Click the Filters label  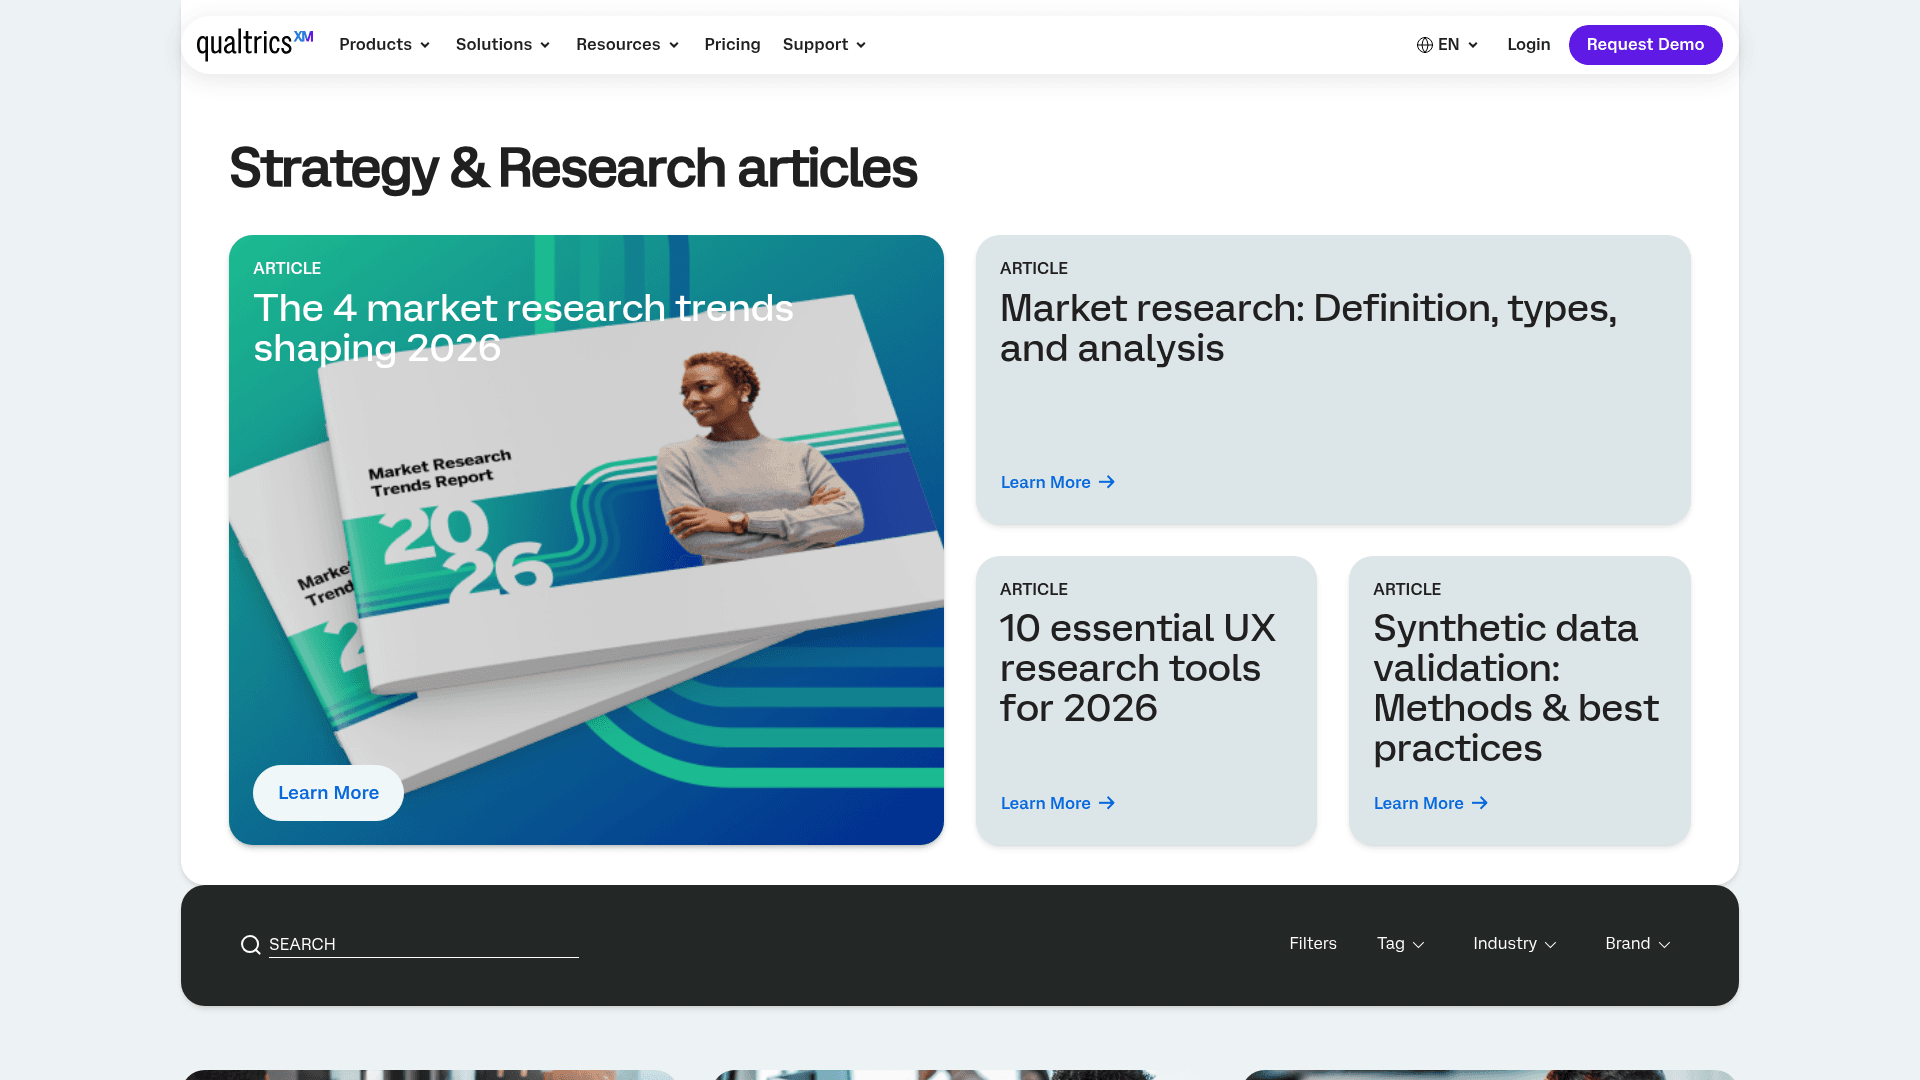click(x=1313, y=944)
